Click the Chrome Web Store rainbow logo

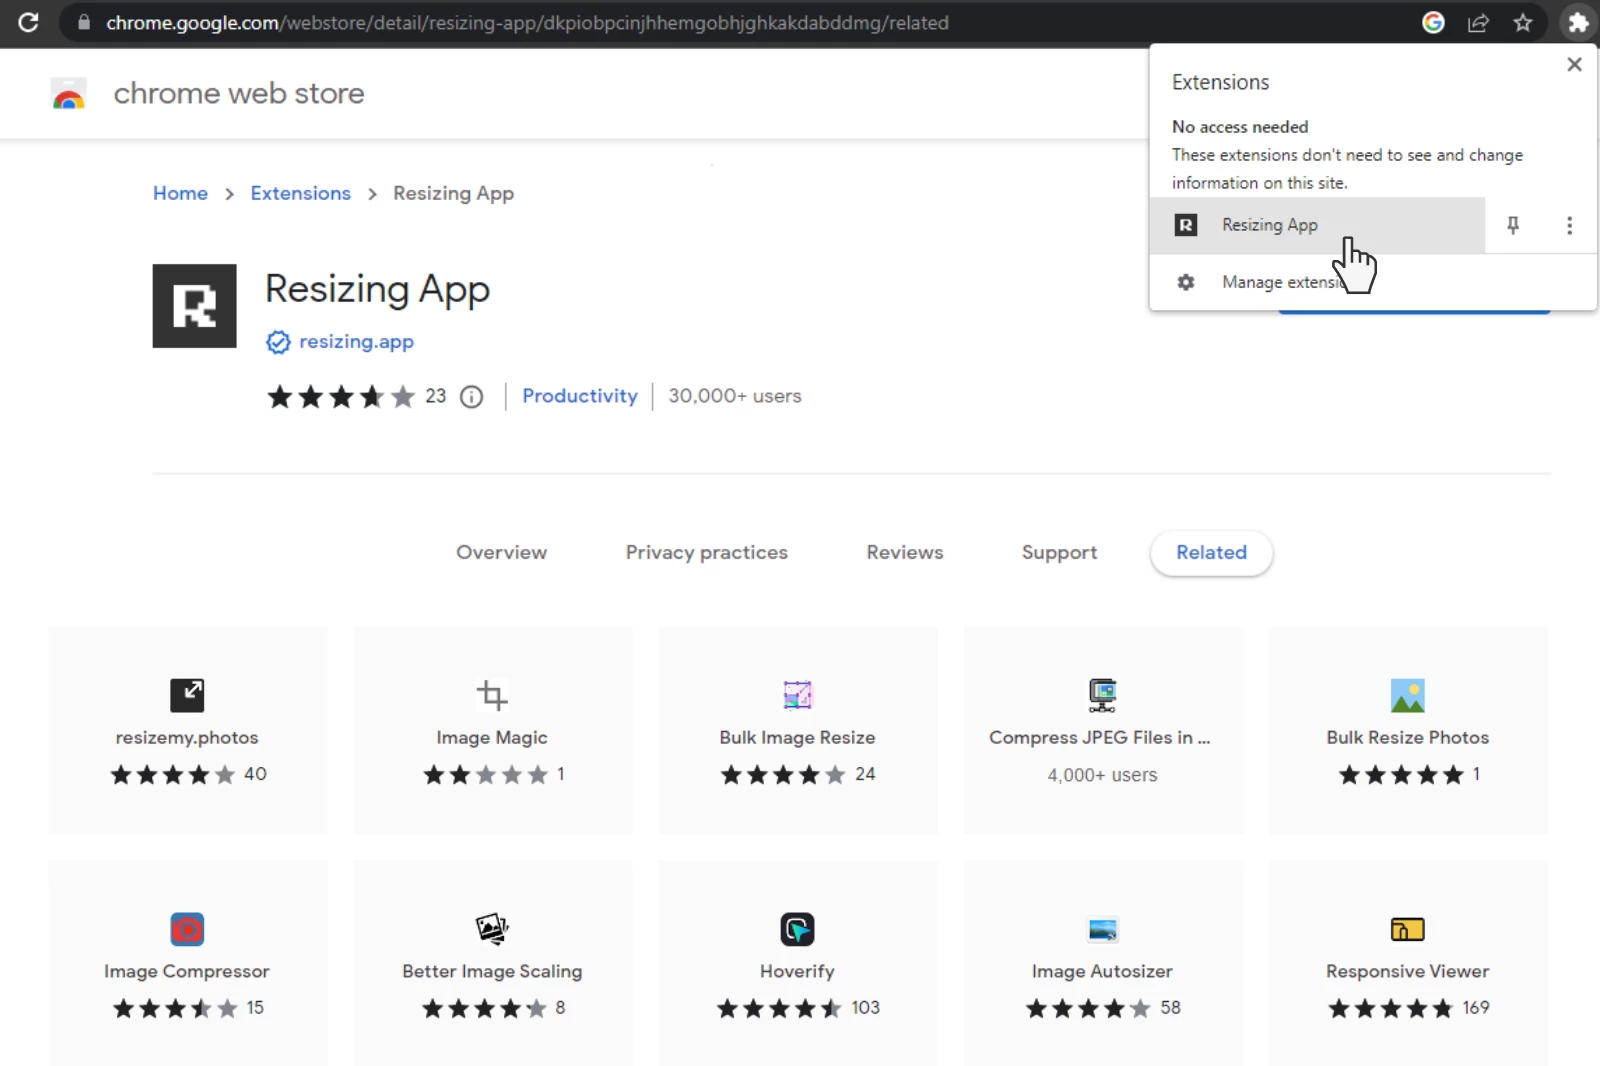tap(69, 94)
